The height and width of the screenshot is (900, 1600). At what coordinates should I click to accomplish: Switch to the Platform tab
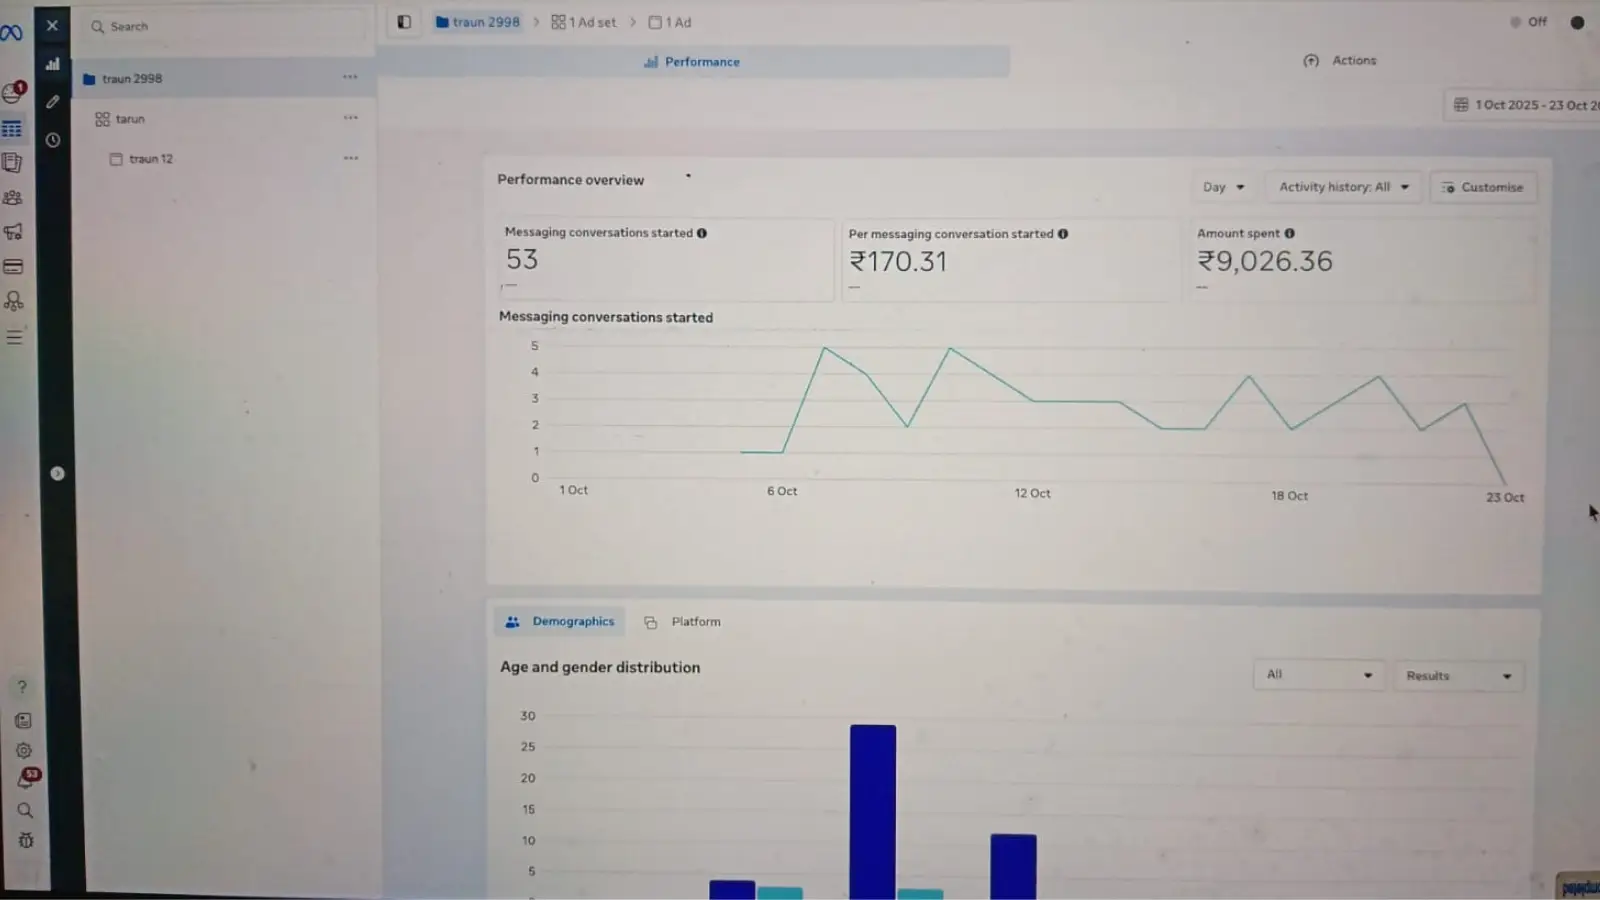684,622
